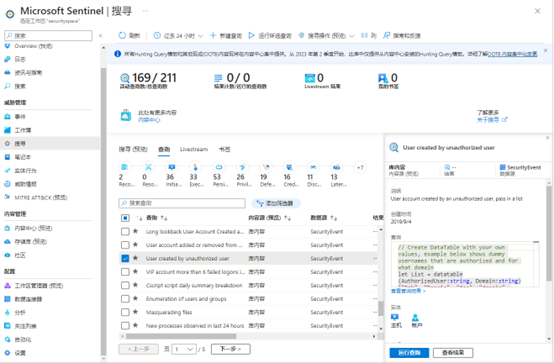Filter by Privilege Escalation tactic icon (26)
Viewport: 554px width, 363px height.
tap(242, 167)
